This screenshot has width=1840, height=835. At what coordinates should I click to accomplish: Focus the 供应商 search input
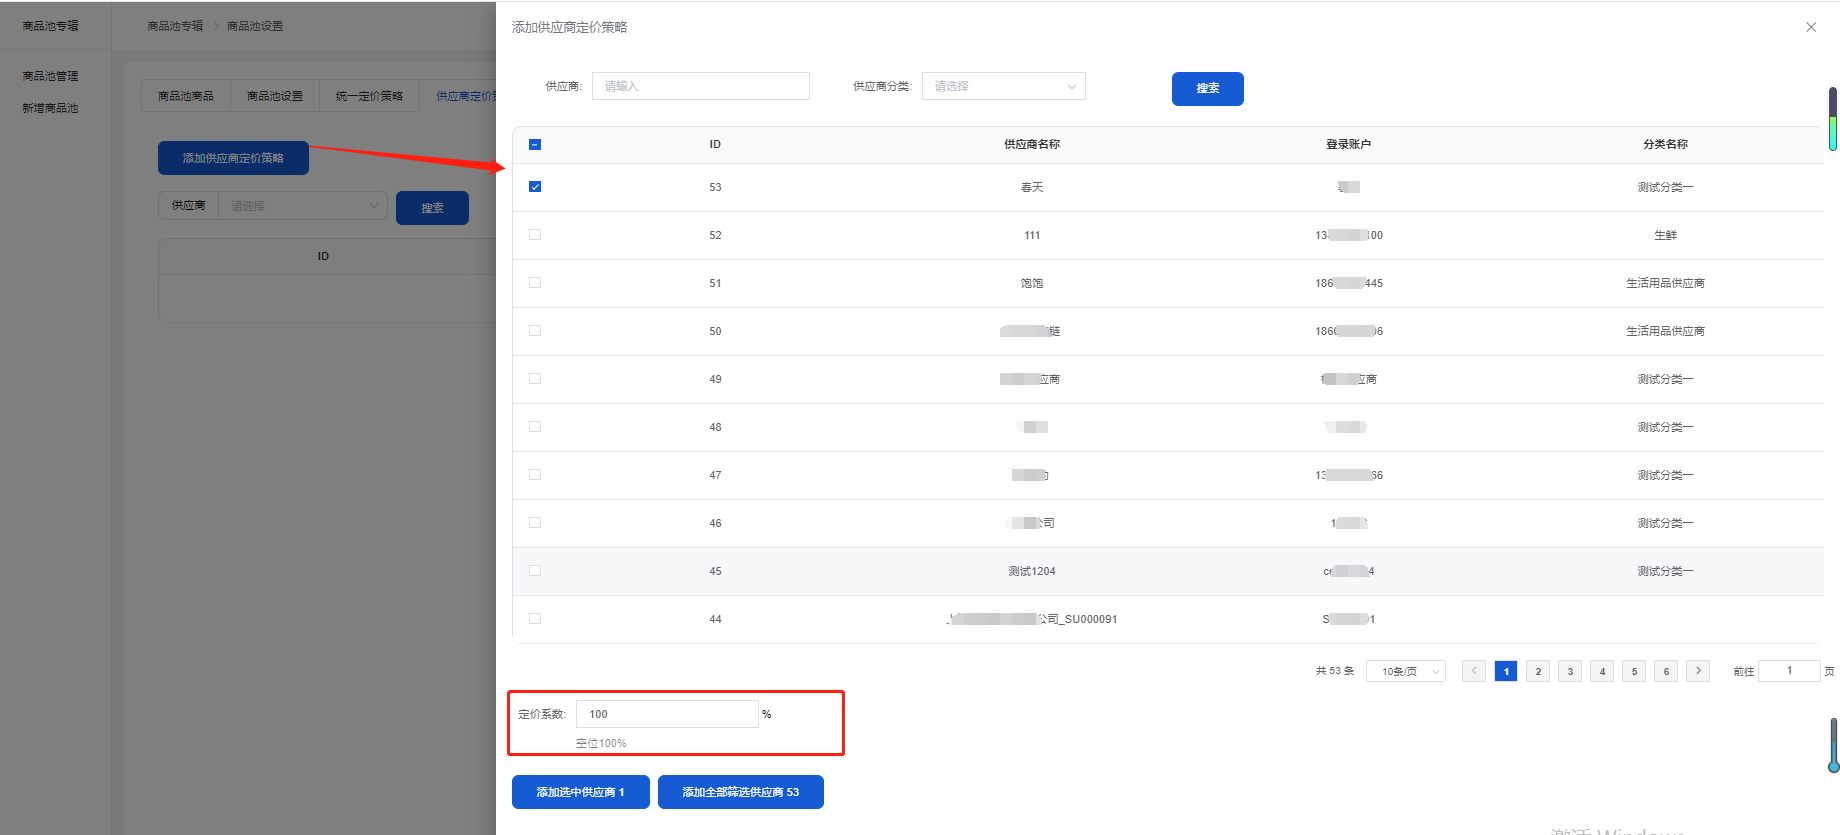[700, 86]
